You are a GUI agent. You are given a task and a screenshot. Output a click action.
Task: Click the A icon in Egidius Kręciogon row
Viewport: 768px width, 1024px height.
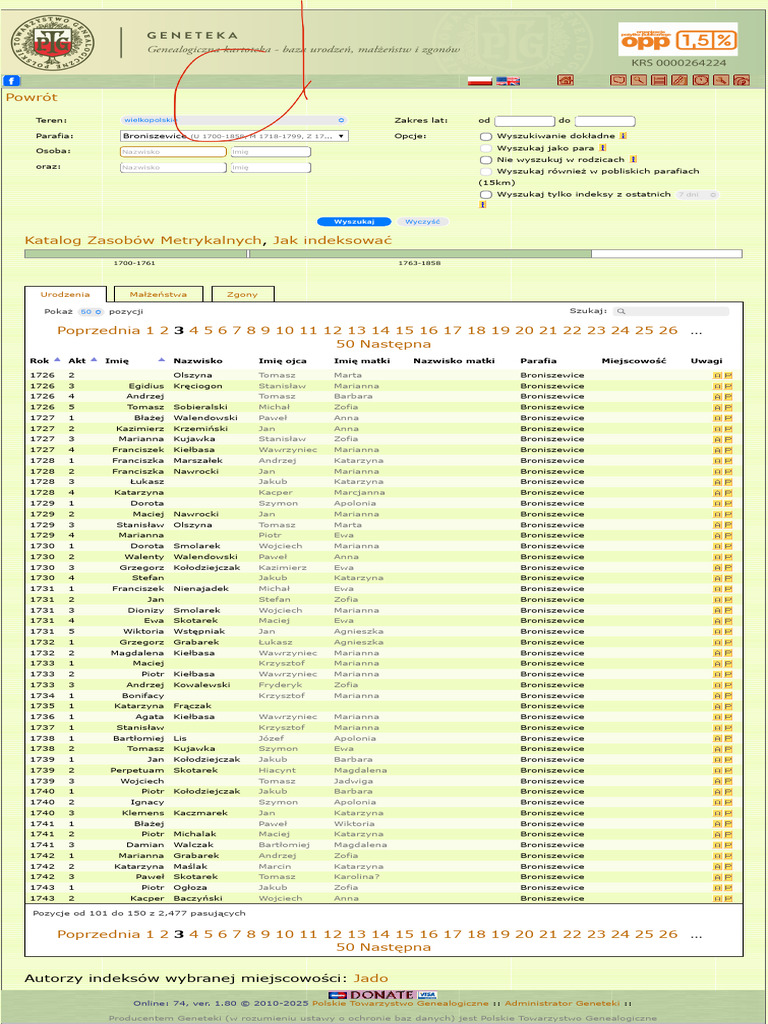click(x=717, y=386)
